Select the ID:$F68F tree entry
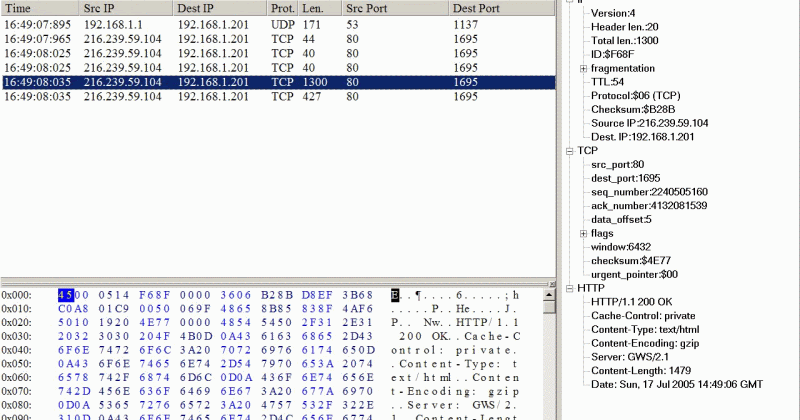 [612, 55]
